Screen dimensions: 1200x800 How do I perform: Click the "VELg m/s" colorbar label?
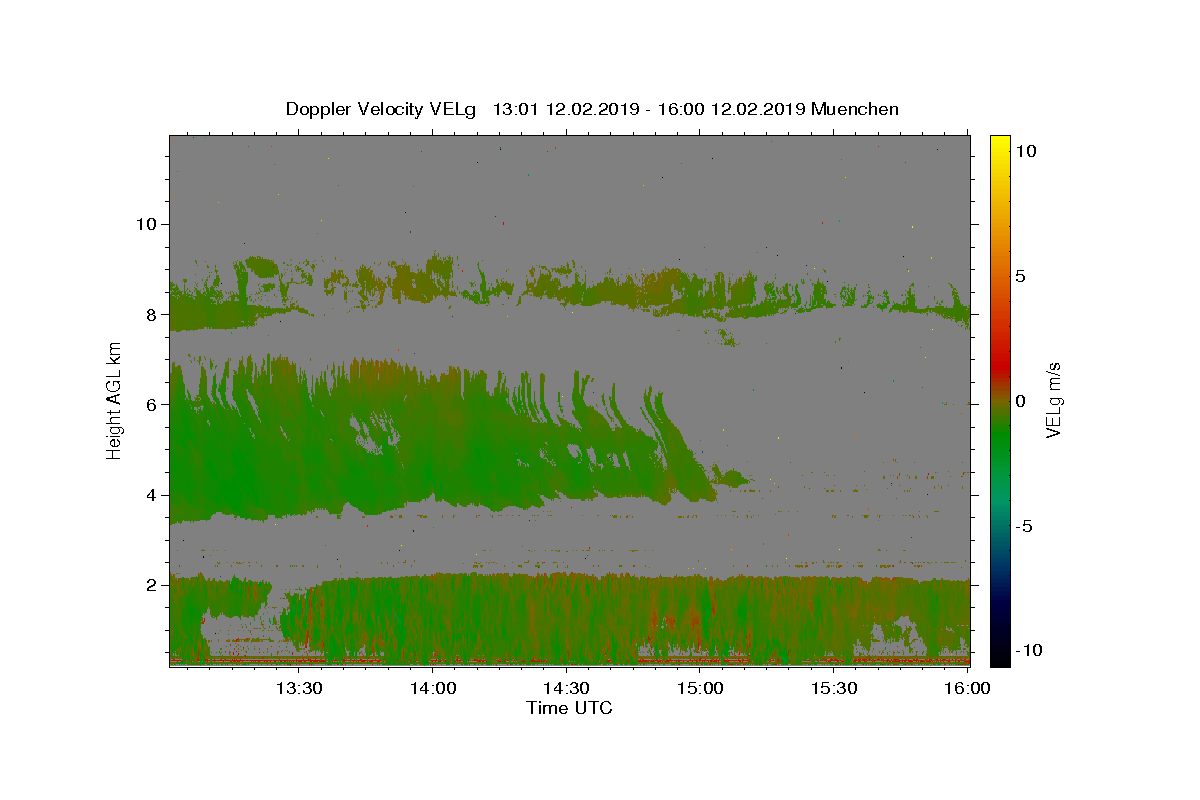(1053, 400)
